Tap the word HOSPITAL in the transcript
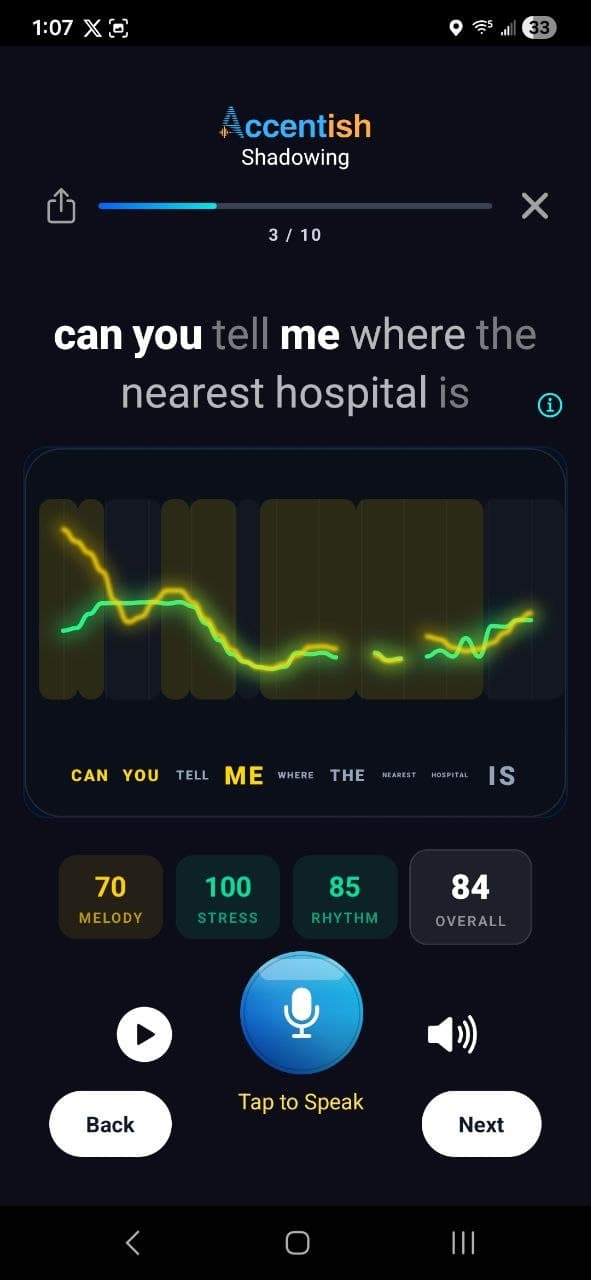 click(450, 775)
